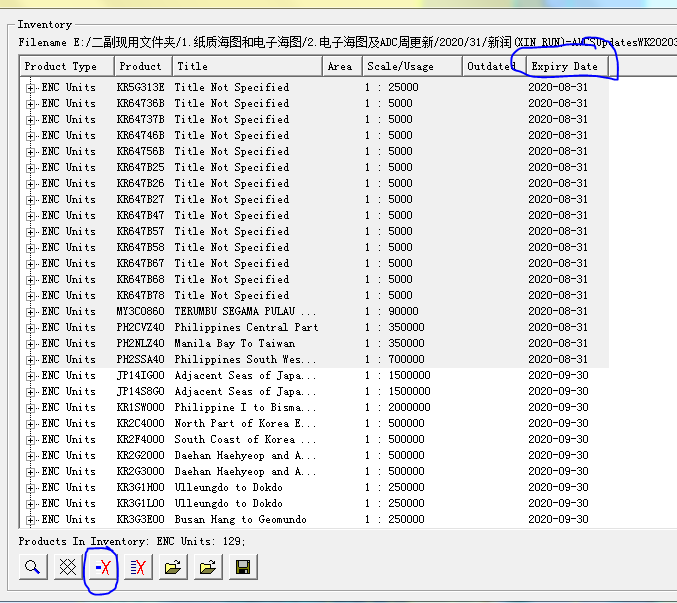Expand the PH2CVZ40 Philippines Central Part row
Image resolution: width=677 pixels, height=603 pixels.
point(30,328)
